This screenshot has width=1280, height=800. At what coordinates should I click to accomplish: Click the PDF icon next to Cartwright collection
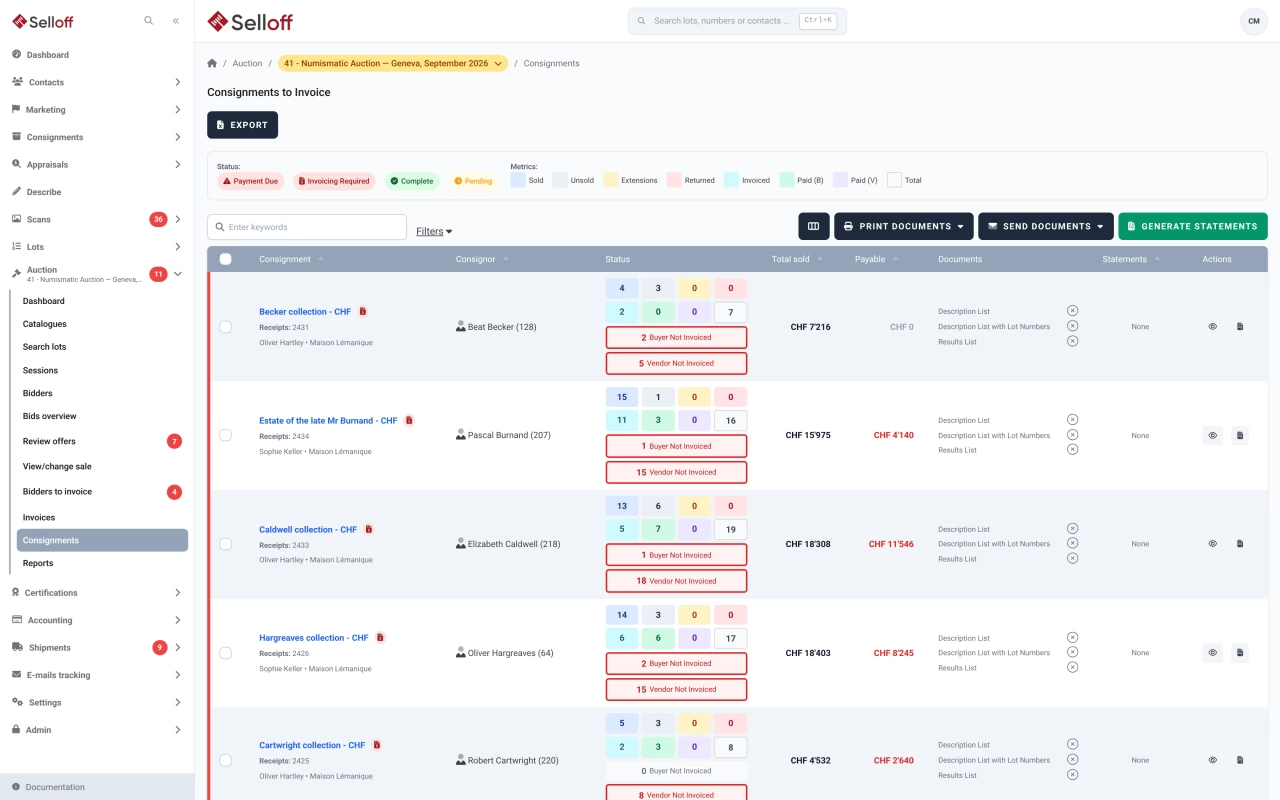[377, 745]
